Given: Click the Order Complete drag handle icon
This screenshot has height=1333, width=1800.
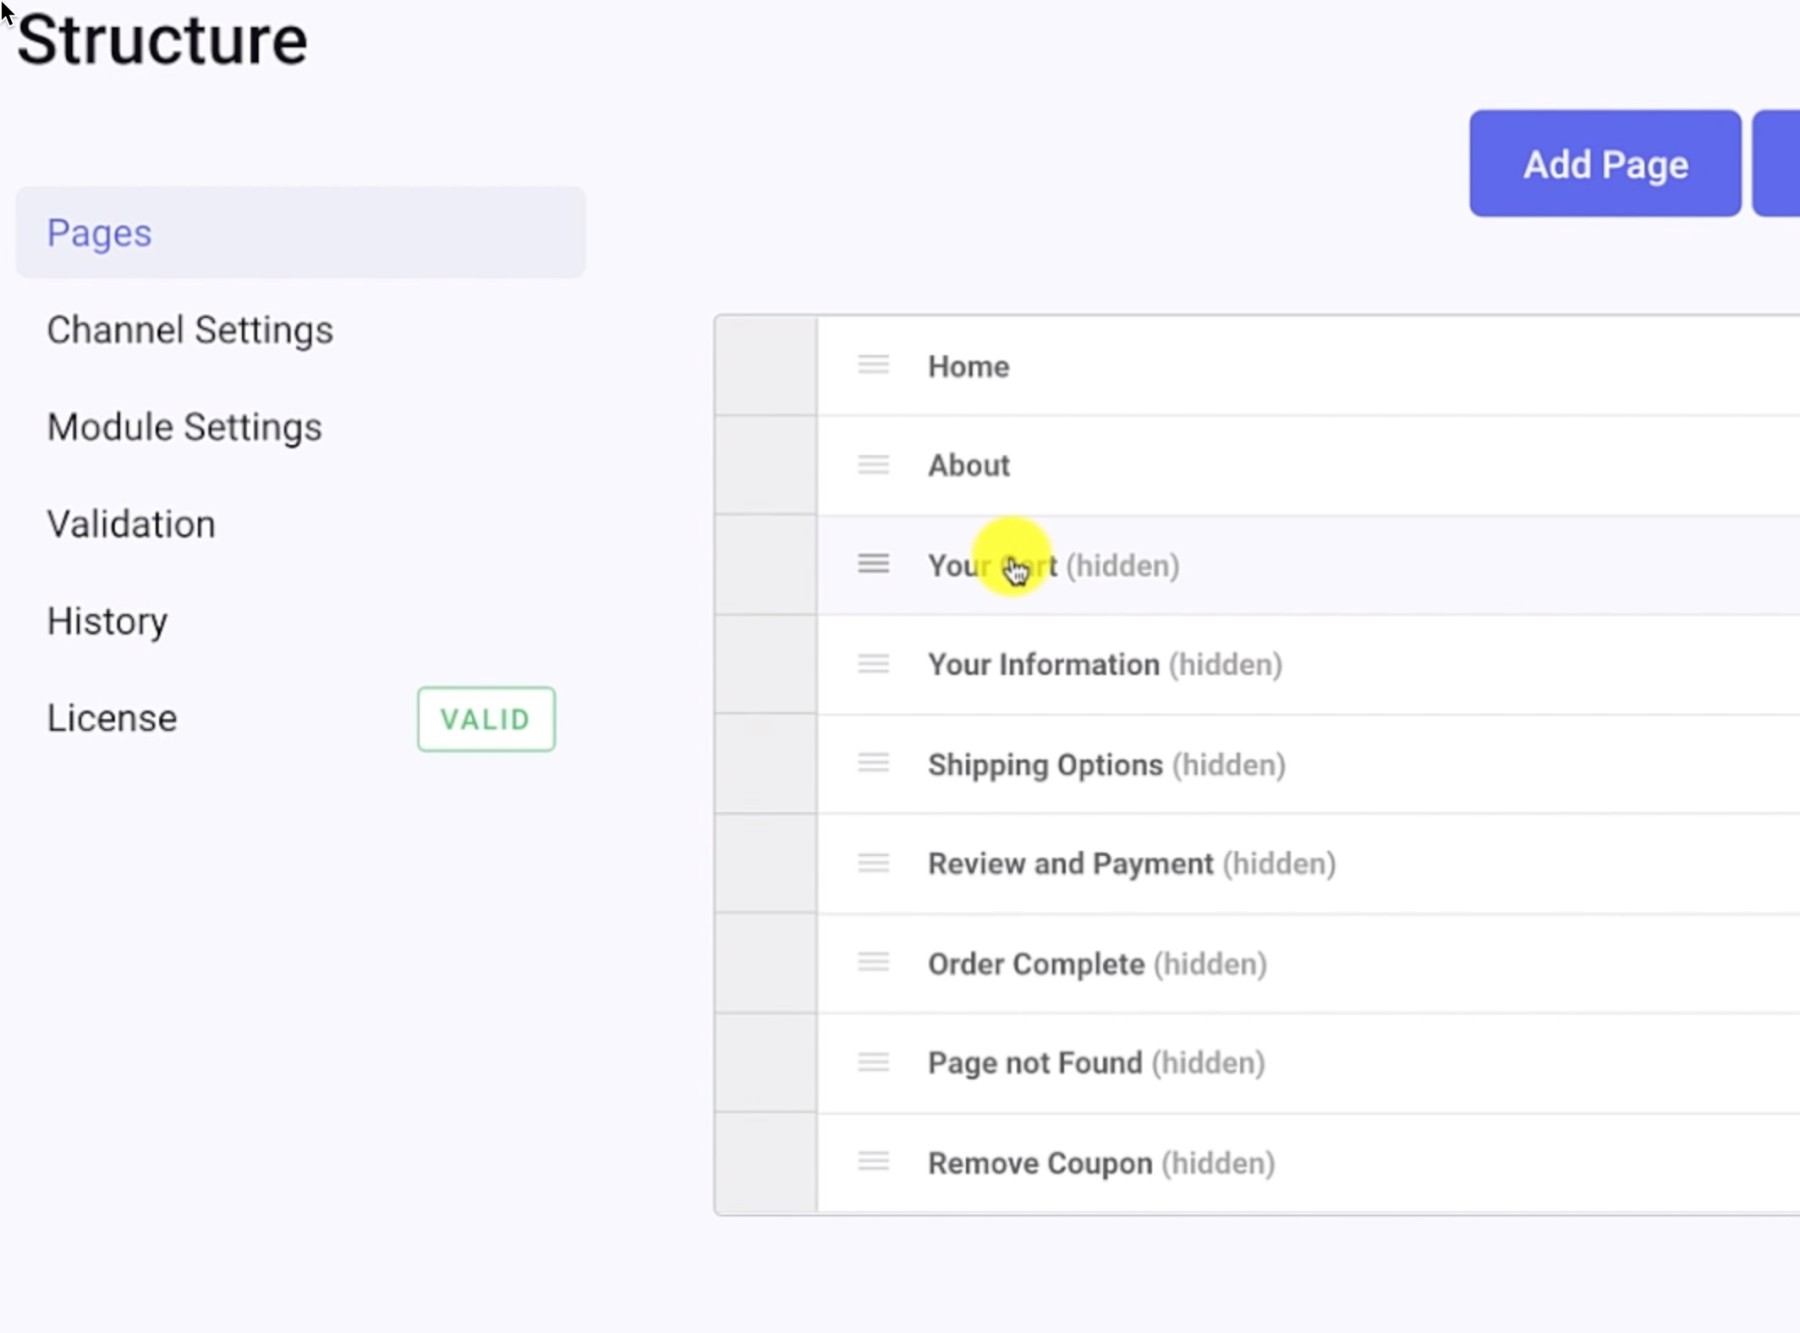Looking at the screenshot, I should (x=873, y=963).
